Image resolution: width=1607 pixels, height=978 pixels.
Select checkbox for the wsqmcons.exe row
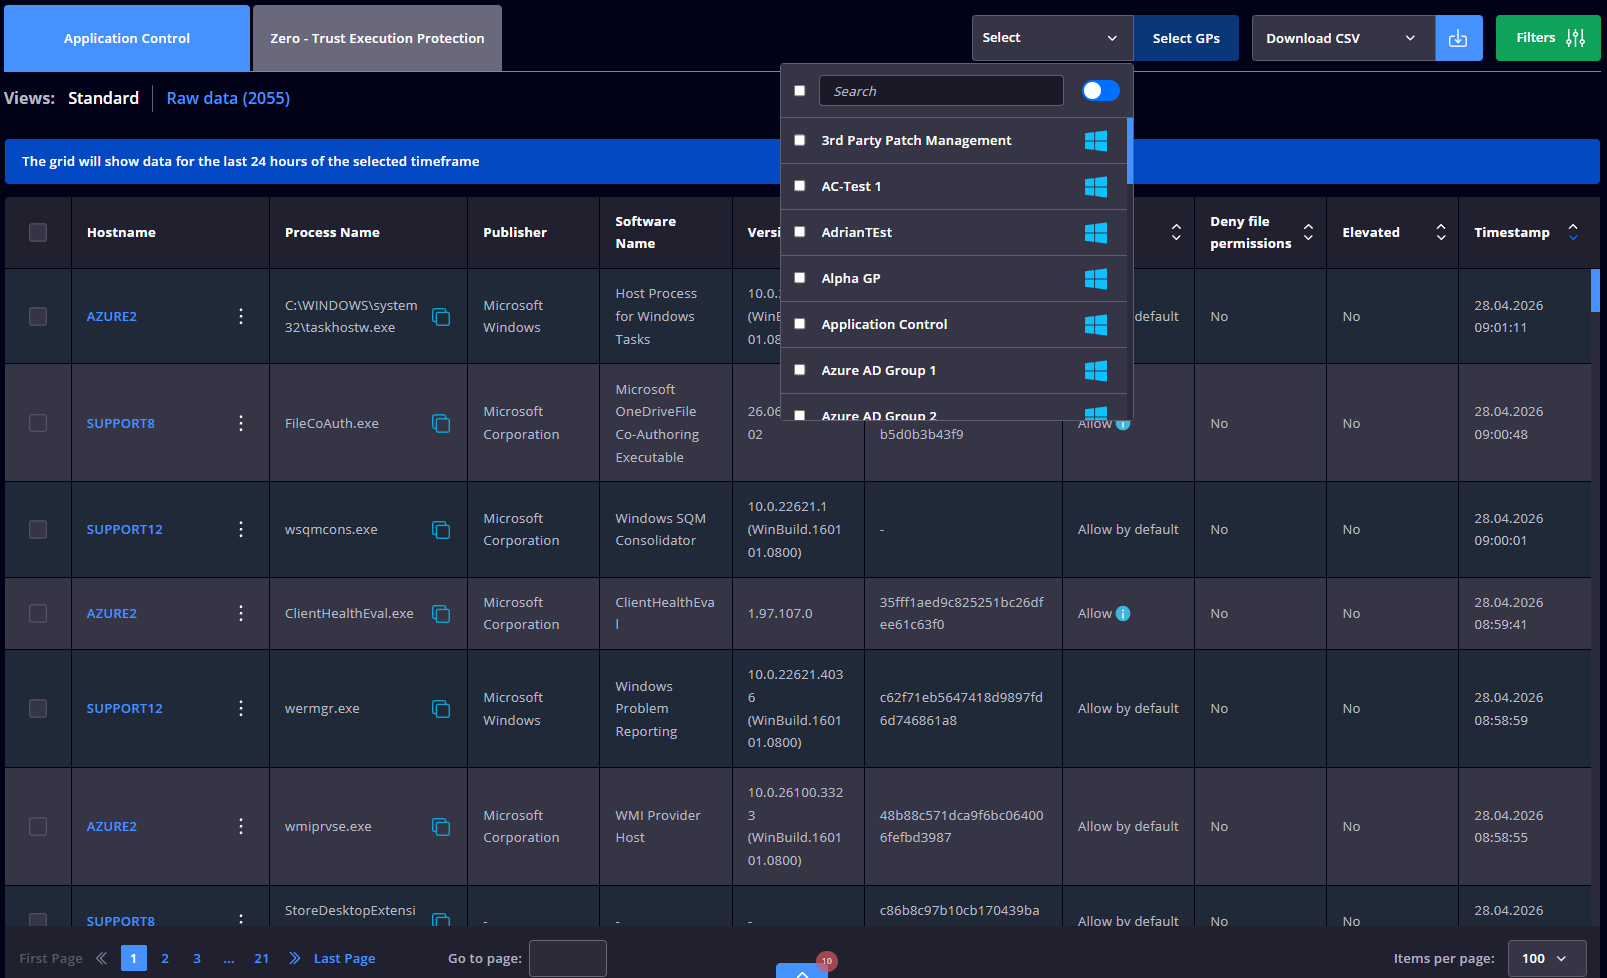coord(38,529)
